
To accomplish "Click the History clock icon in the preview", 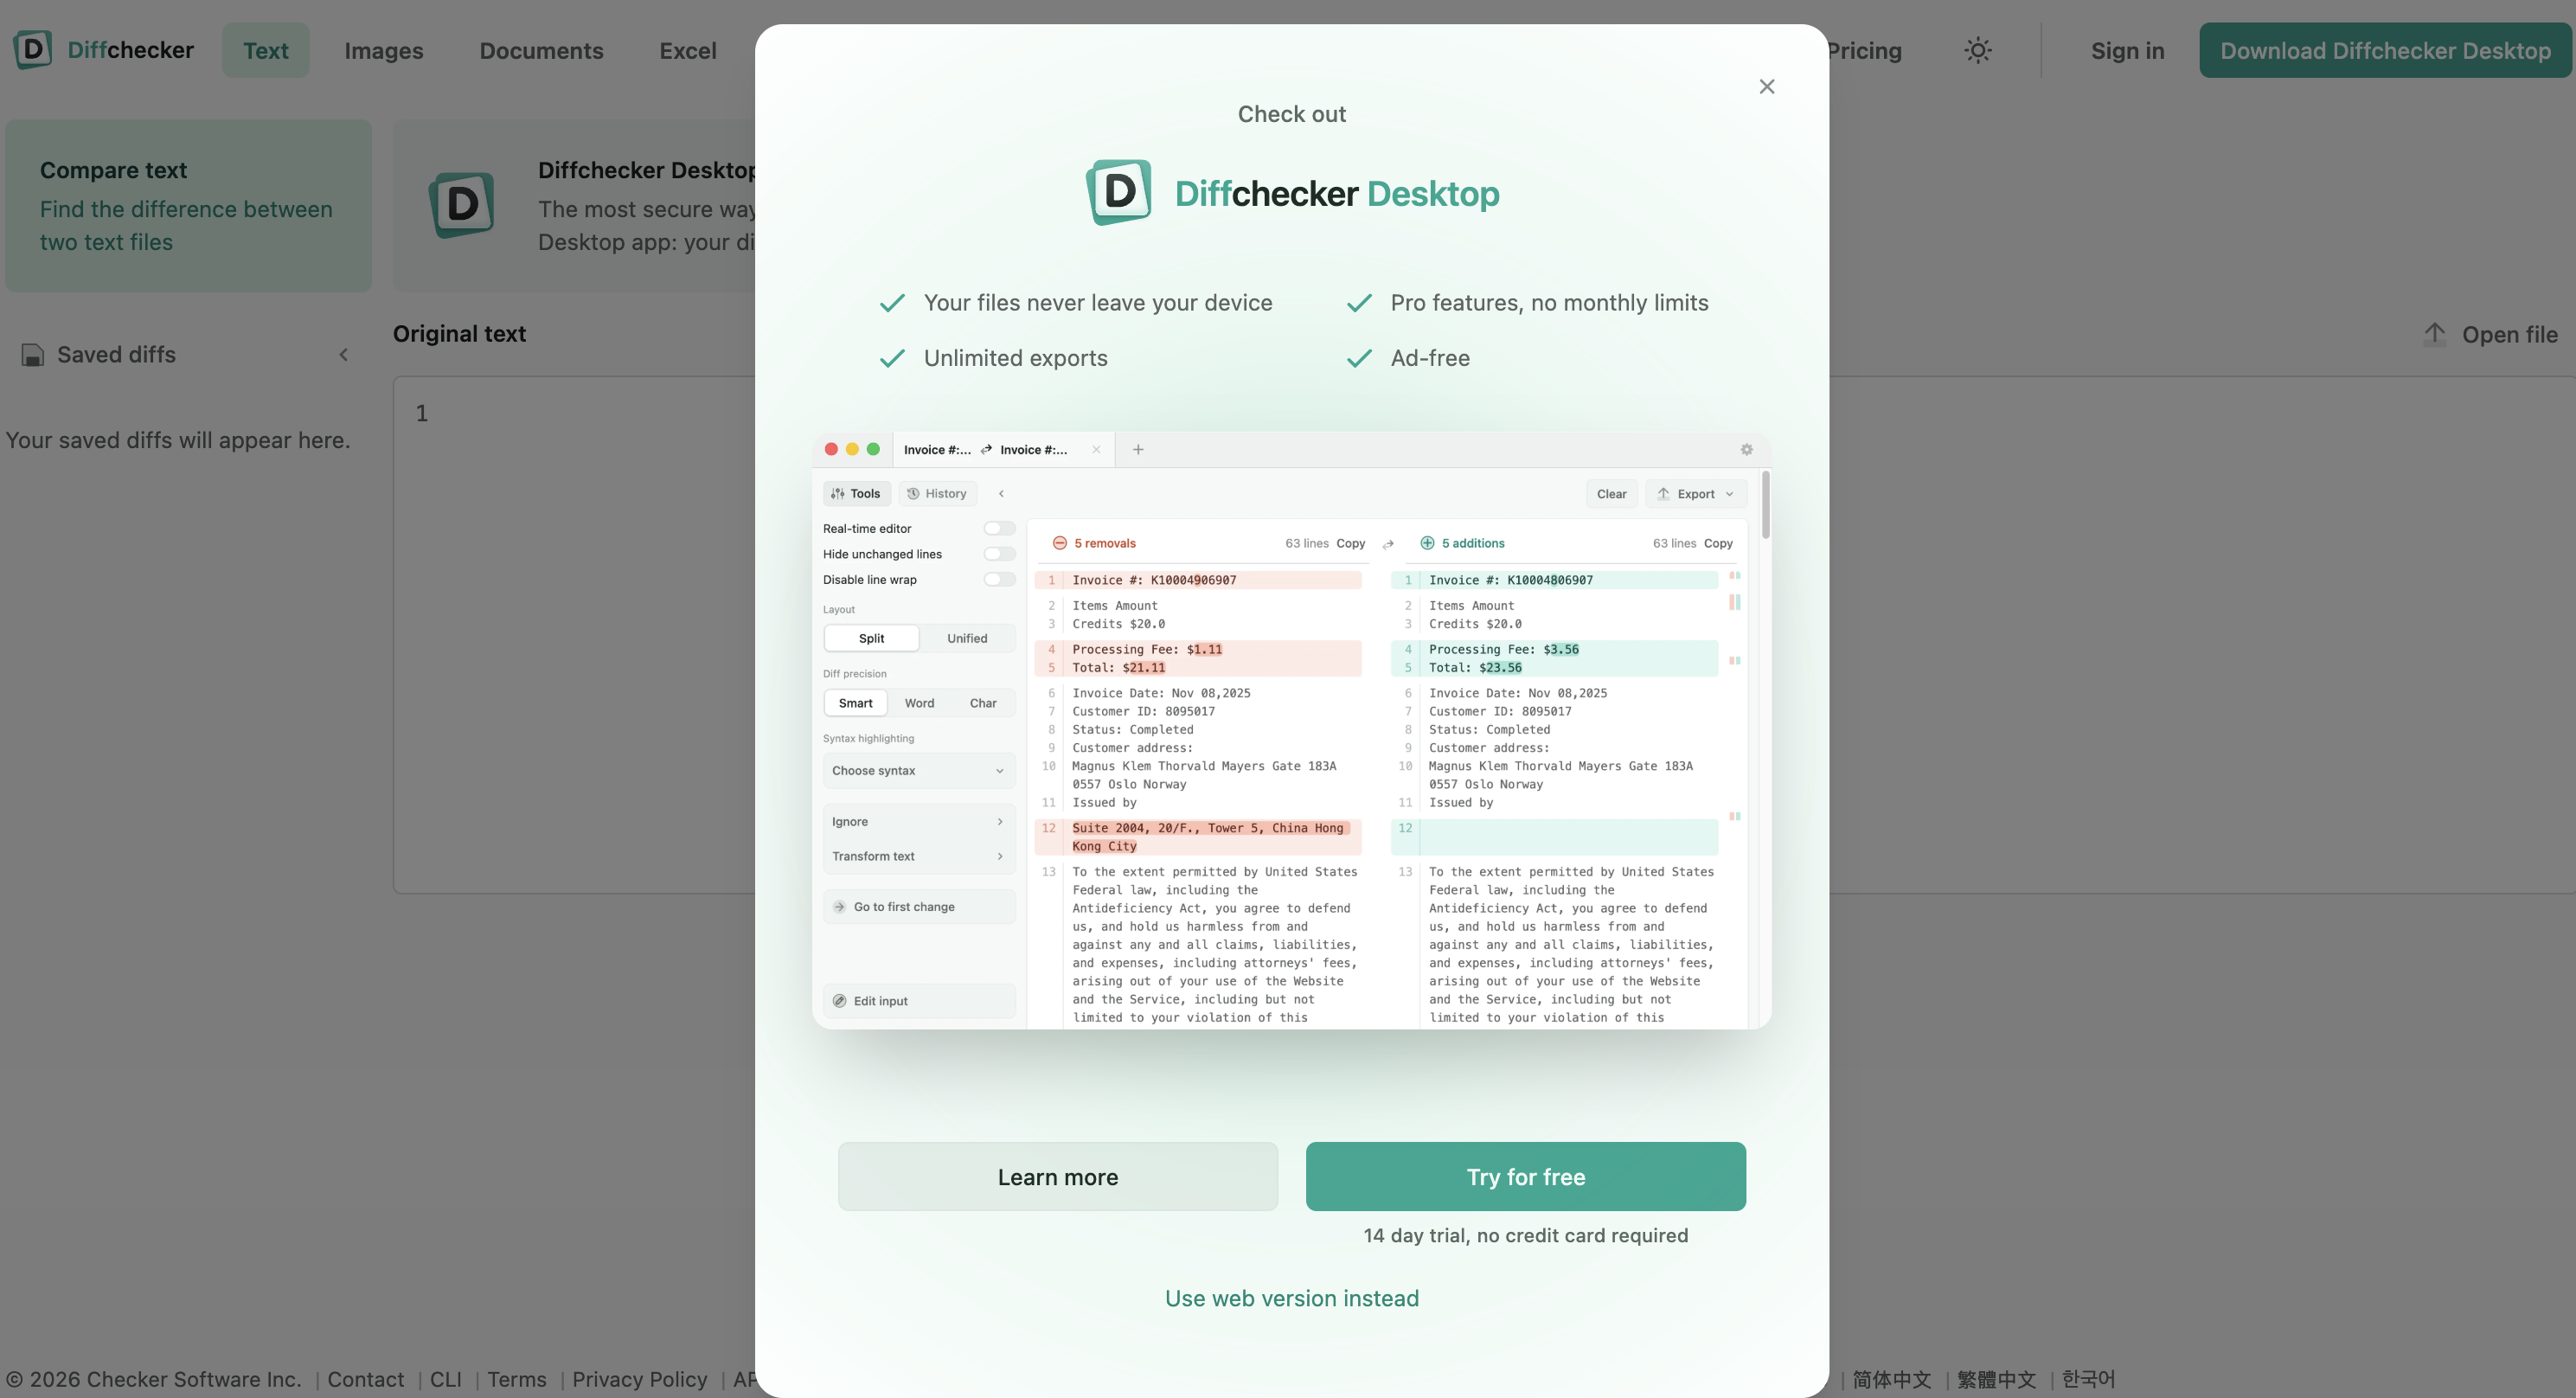I will tap(912, 494).
